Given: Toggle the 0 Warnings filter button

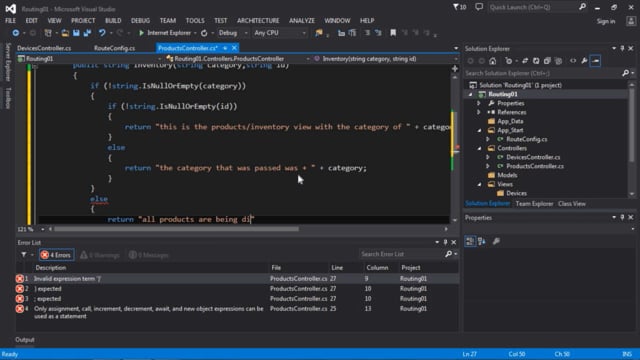Looking at the screenshot, I should 100,255.
